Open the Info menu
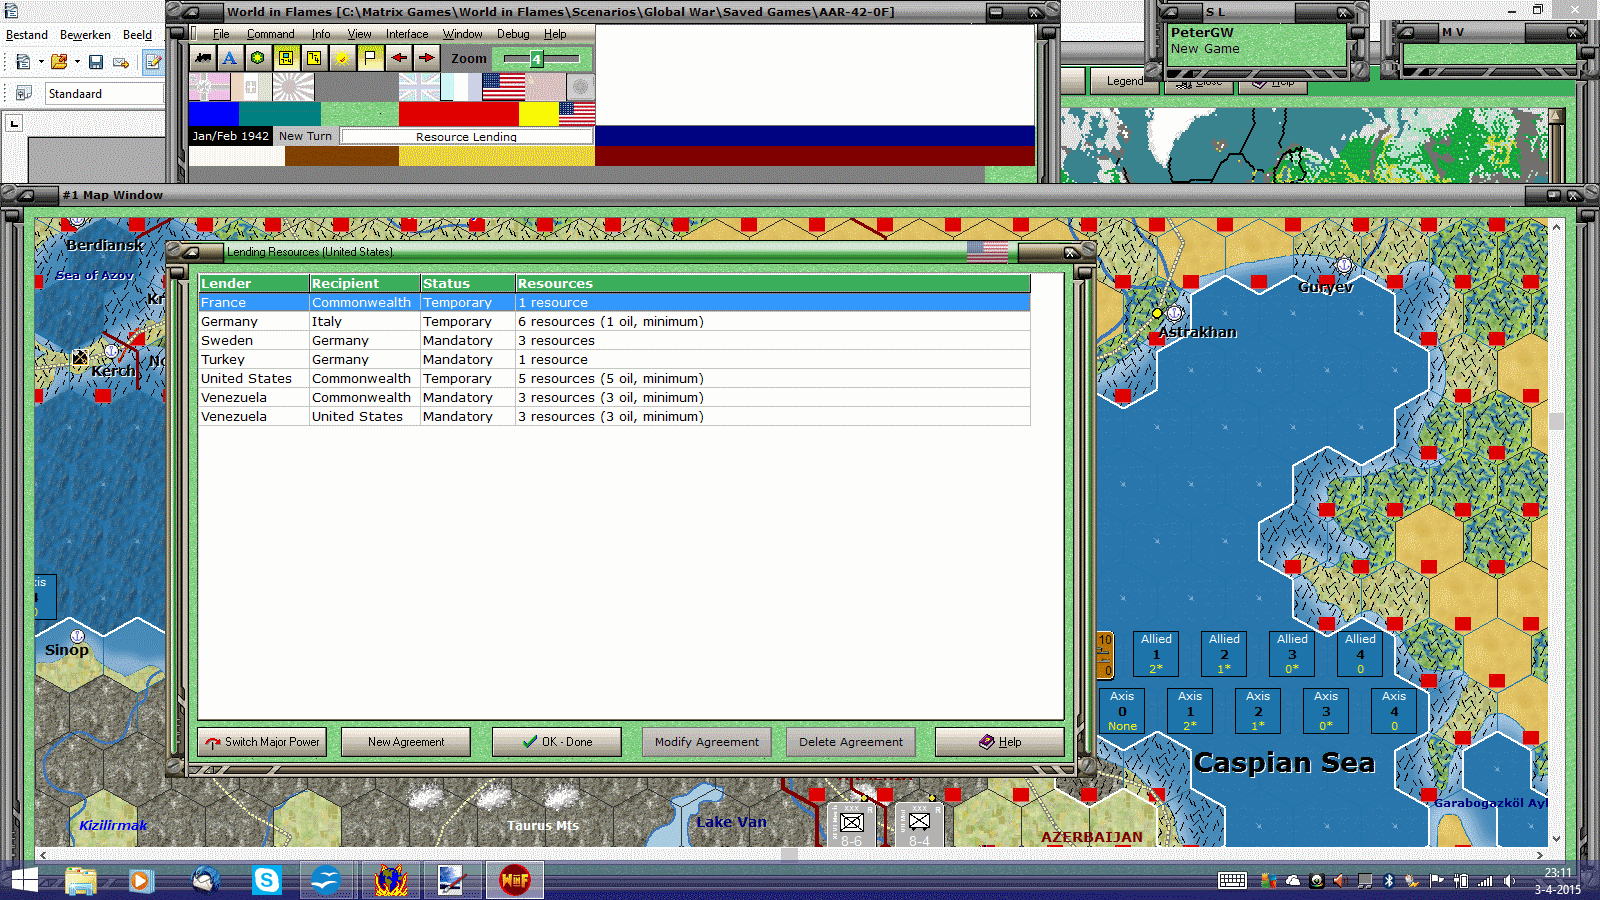1600x900 pixels. point(320,34)
